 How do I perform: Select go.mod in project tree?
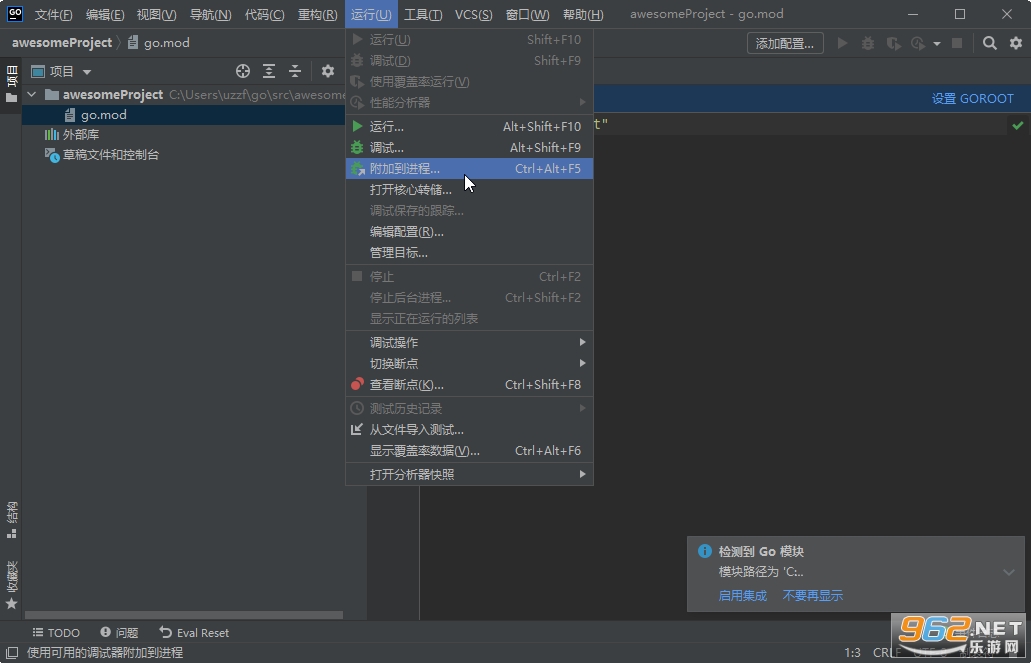[104, 115]
